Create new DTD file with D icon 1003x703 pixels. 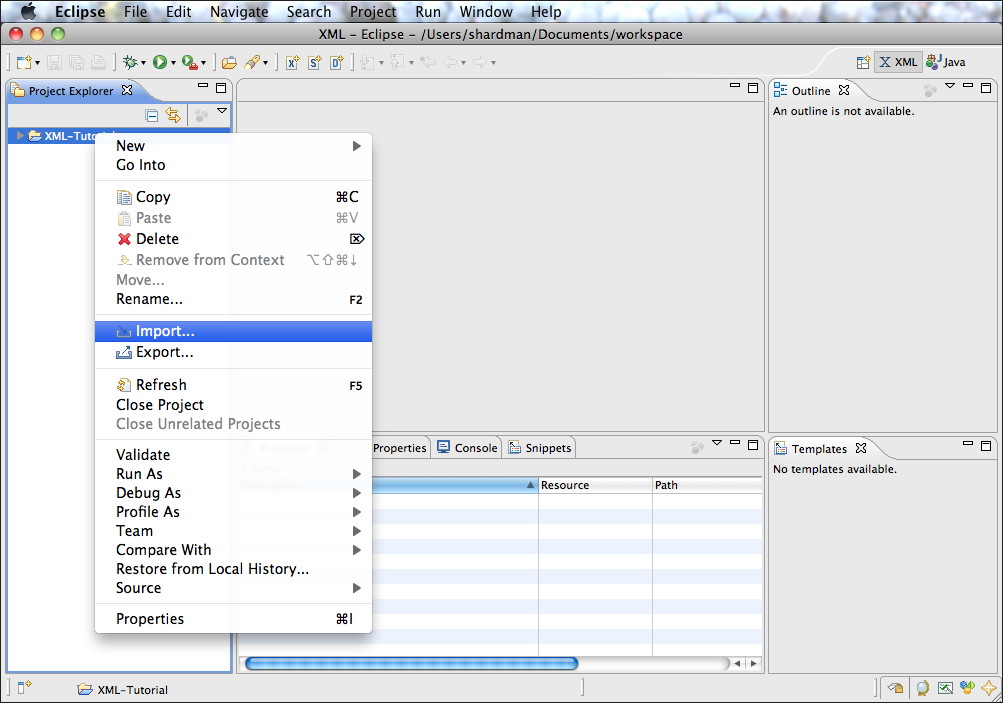pos(337,62)
